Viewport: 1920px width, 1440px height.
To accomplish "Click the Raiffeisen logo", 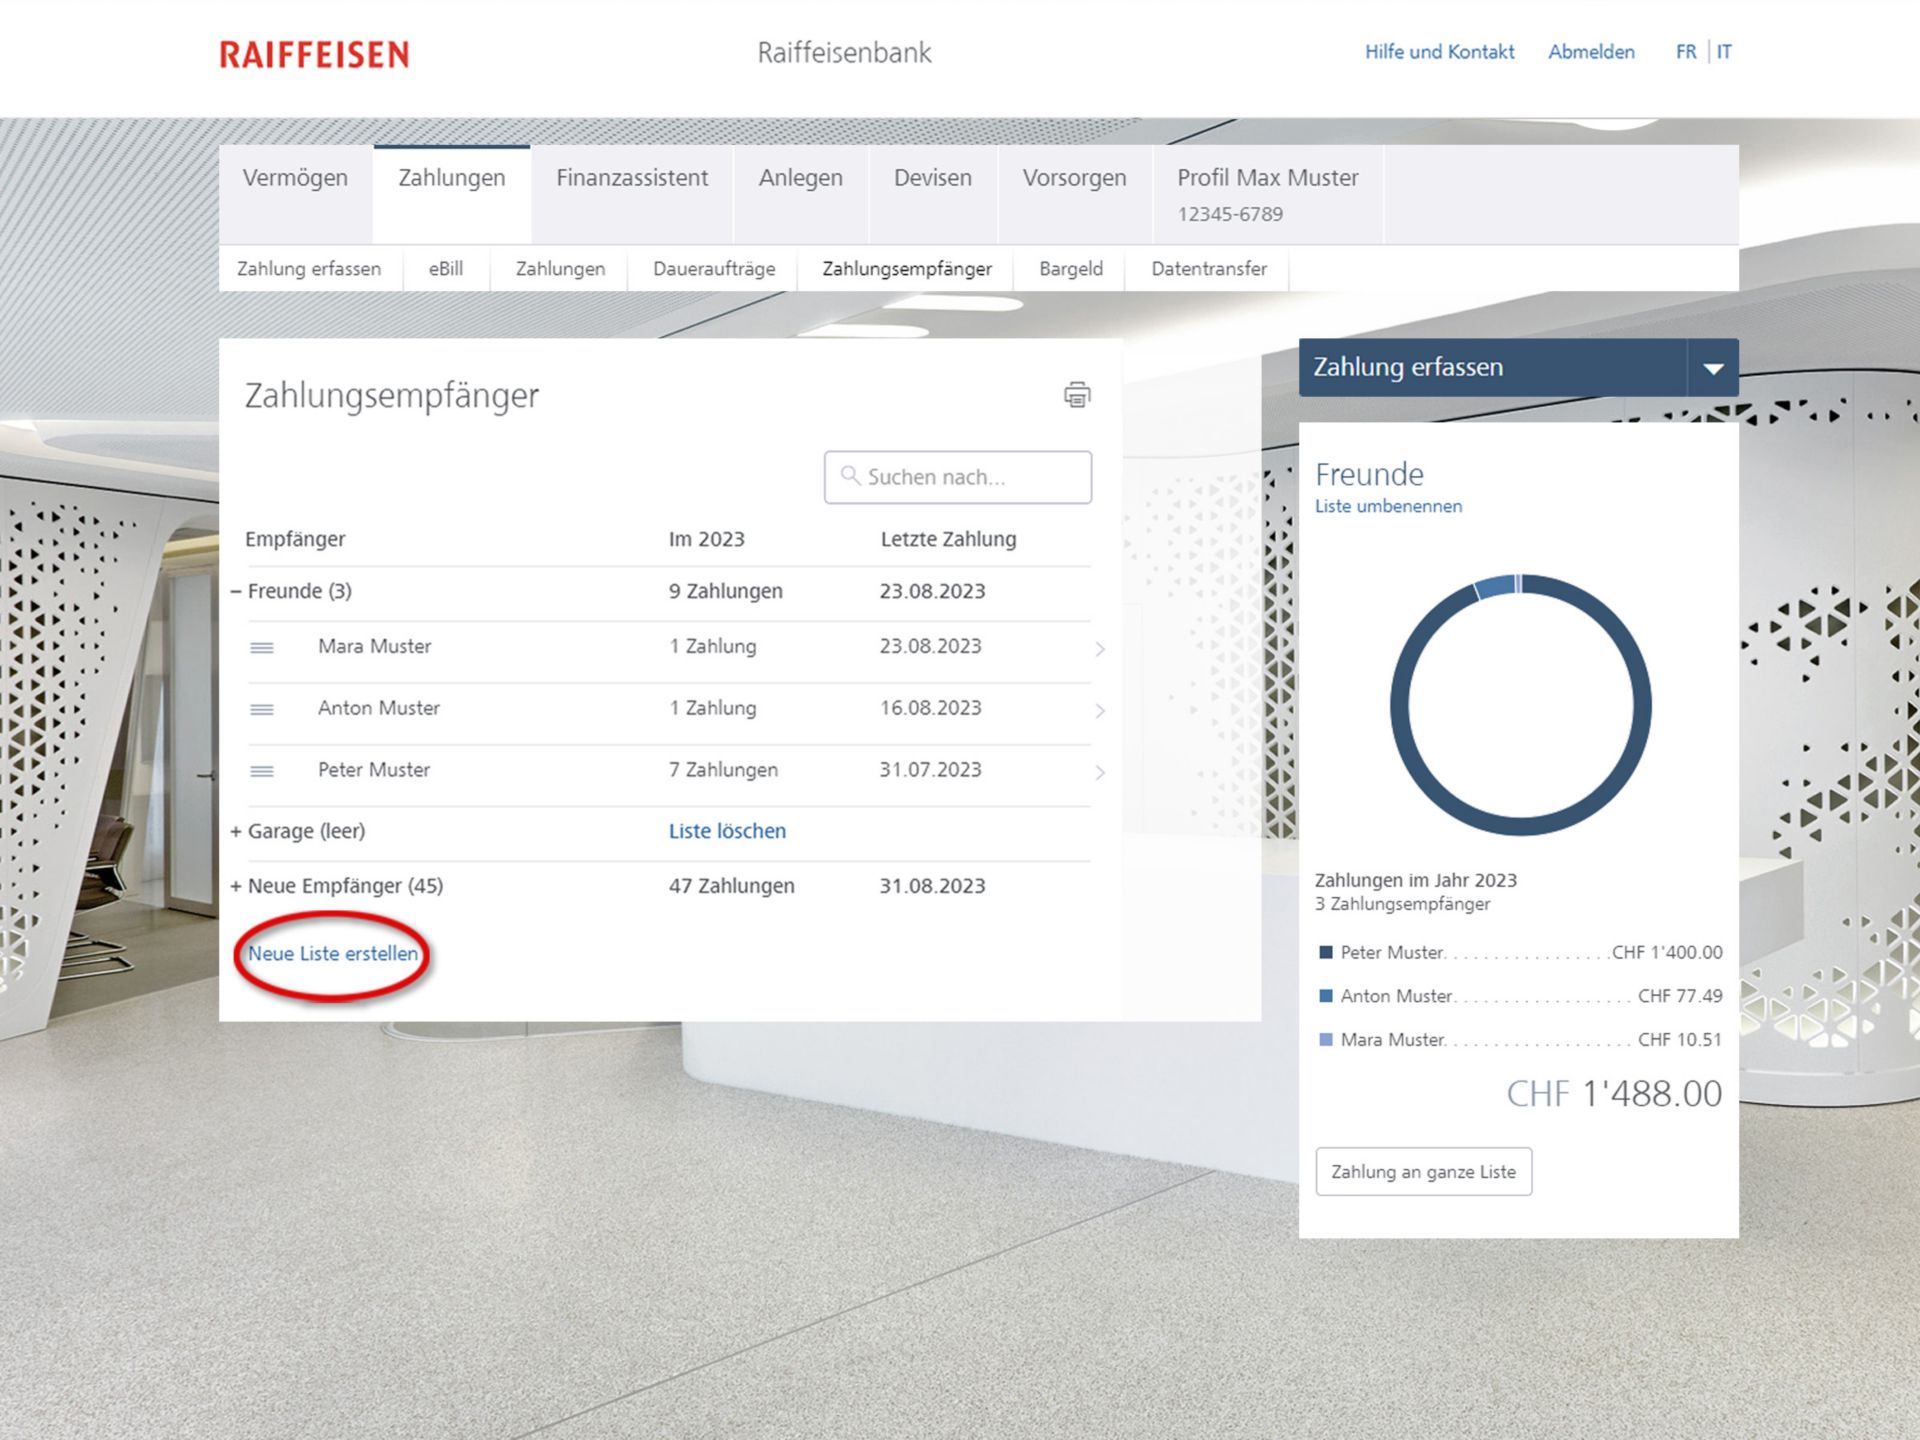I will tap(312, 54).
